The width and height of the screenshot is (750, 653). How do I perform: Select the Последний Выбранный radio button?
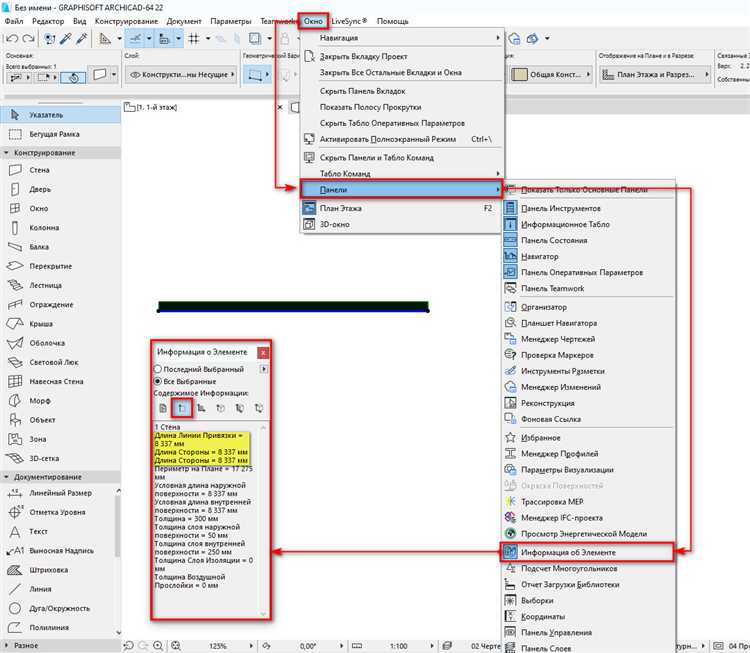click(x=158, y=369)
